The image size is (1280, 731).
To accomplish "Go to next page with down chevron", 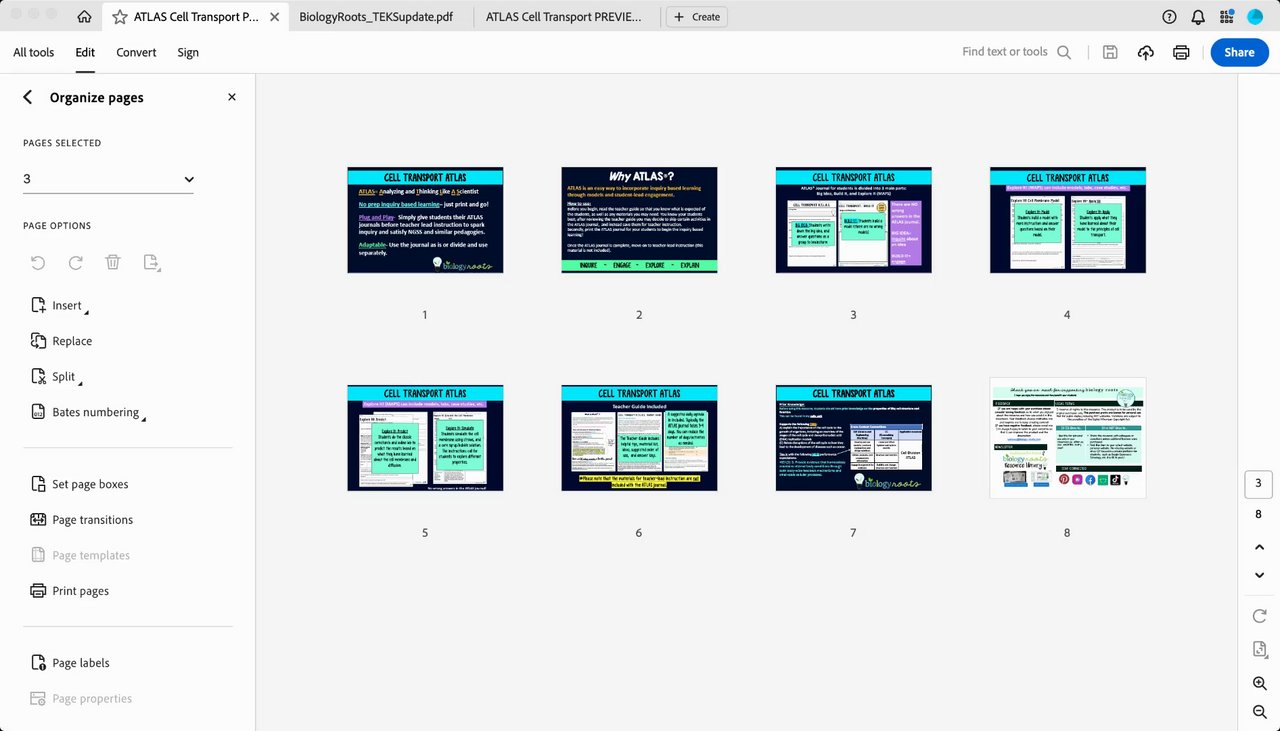I will (1259, 575).
